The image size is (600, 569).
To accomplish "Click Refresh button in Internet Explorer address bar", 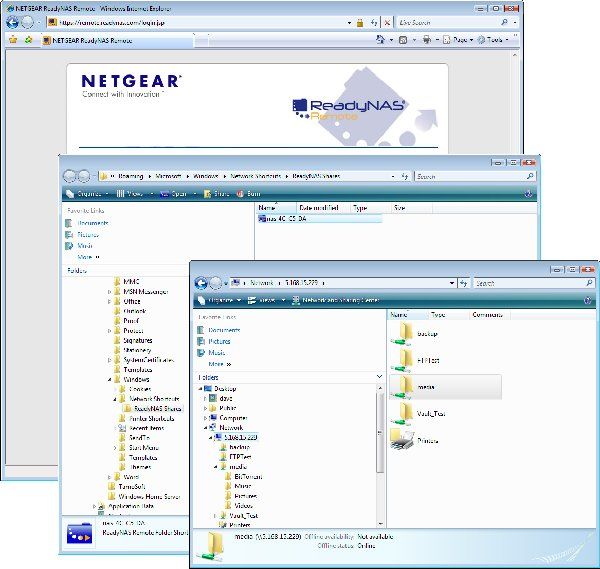I will 374,23.
